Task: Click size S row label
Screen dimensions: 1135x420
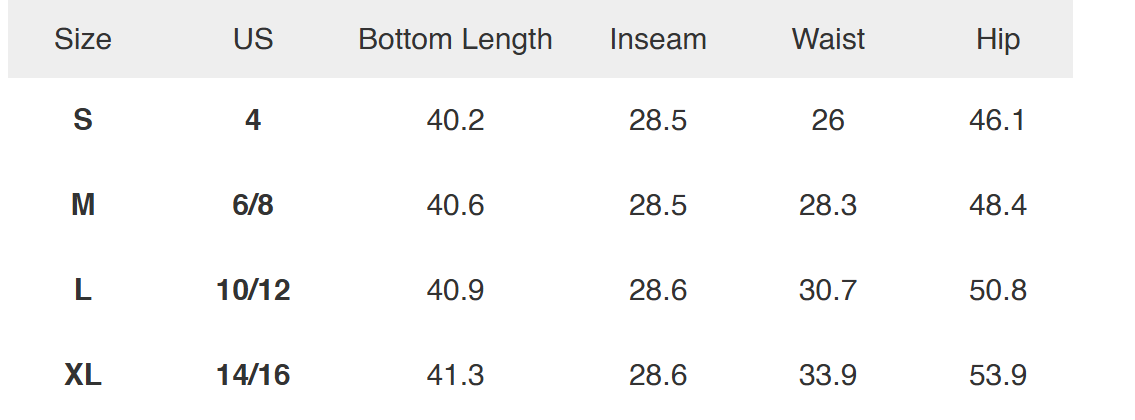Action: (83, 121)
